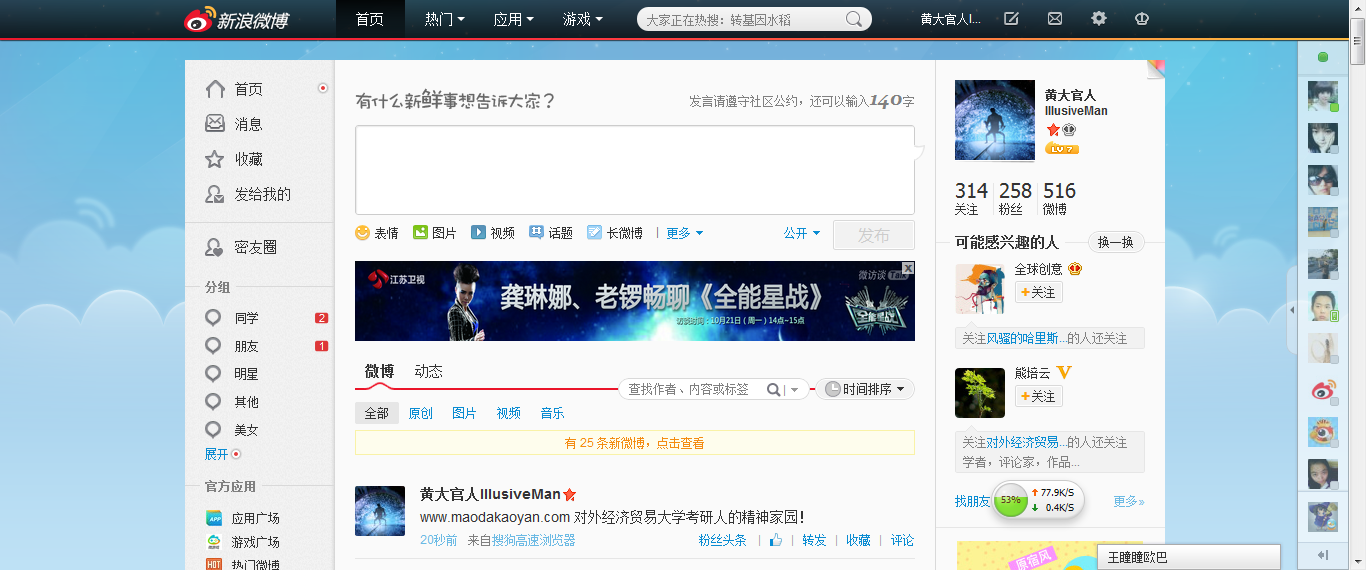Open the 长微博 long post tool
Screen dimensions: 1366x570
coord(615,233)
